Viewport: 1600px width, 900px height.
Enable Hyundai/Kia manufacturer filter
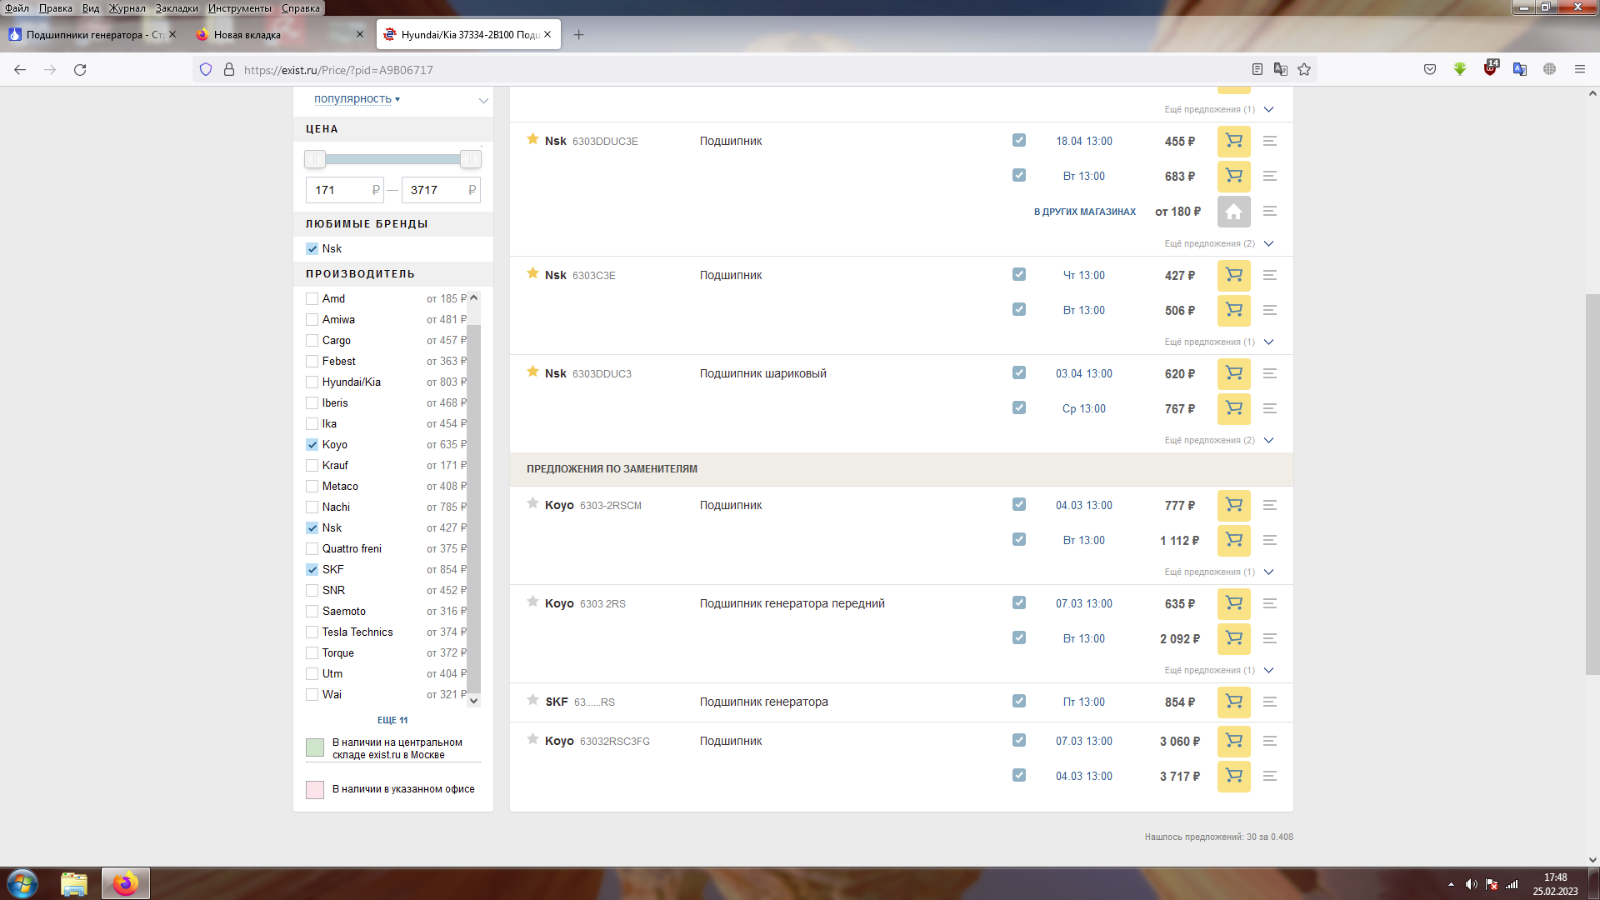coord(312,382)
